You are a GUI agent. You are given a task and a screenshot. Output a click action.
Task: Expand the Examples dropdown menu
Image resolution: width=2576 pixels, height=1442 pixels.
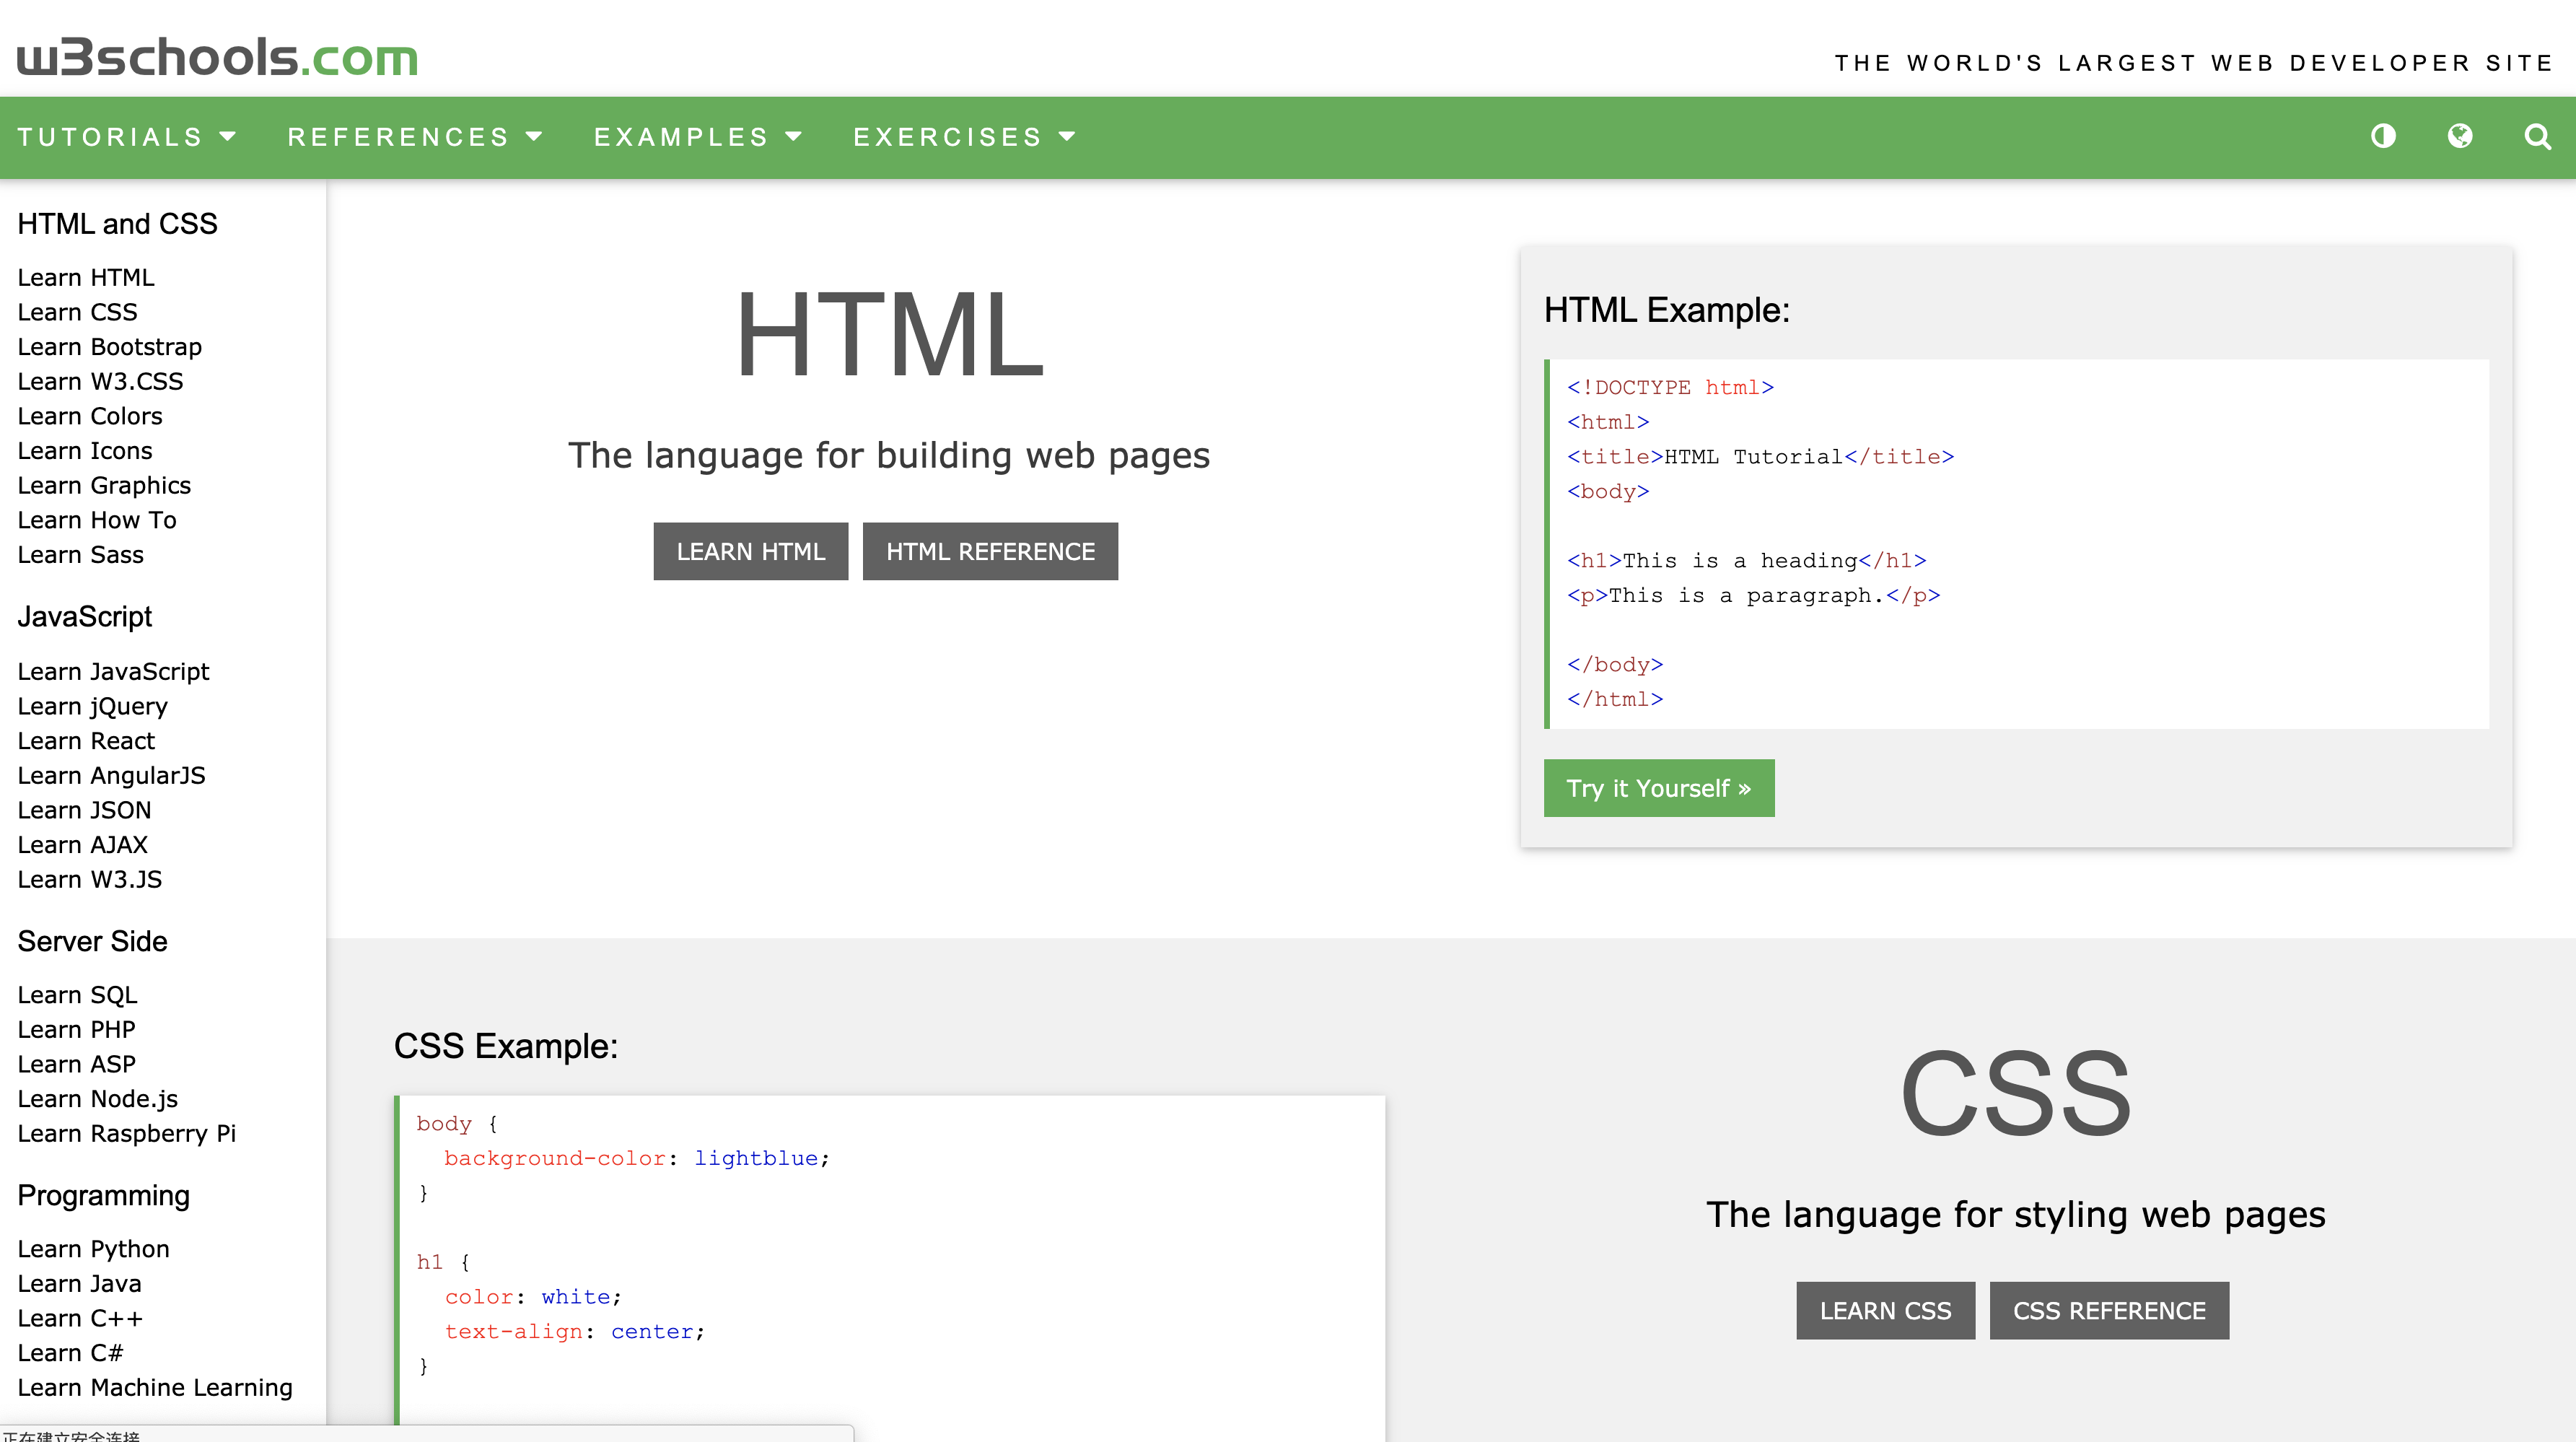(697, 137)
